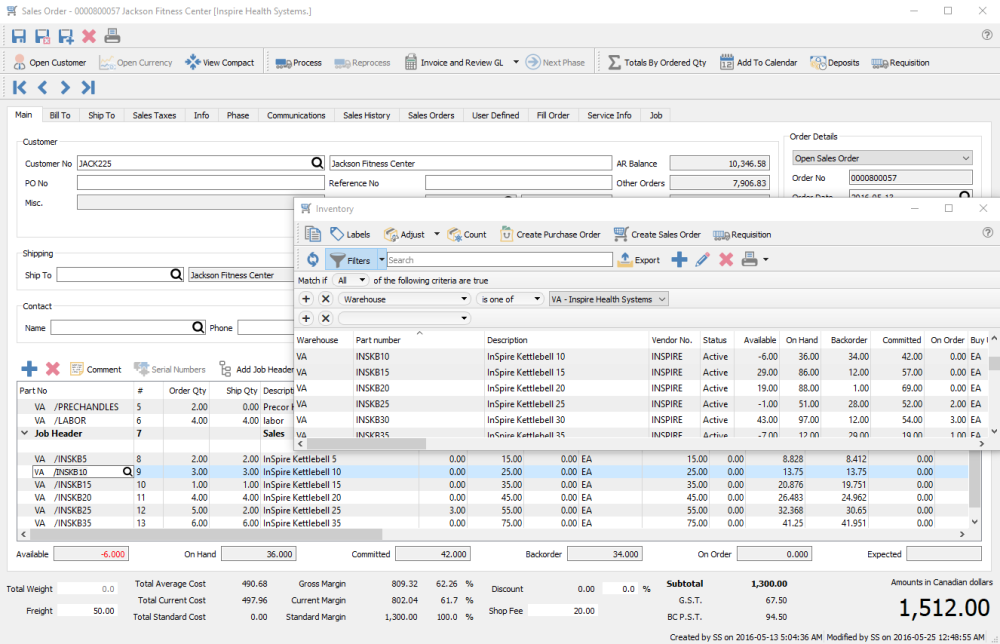Click the pencil Edit icon in Inventory
Screen dimensions: 1000x644
703,260
